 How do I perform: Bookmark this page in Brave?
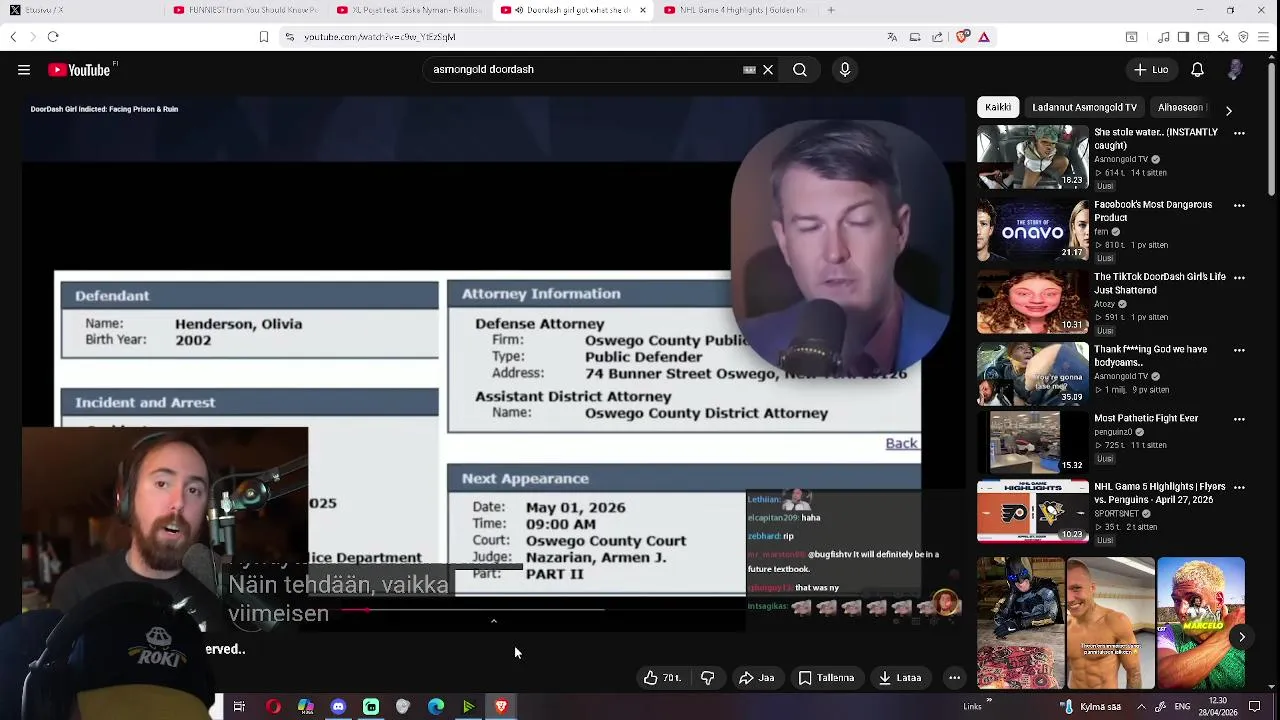point(264,37)
